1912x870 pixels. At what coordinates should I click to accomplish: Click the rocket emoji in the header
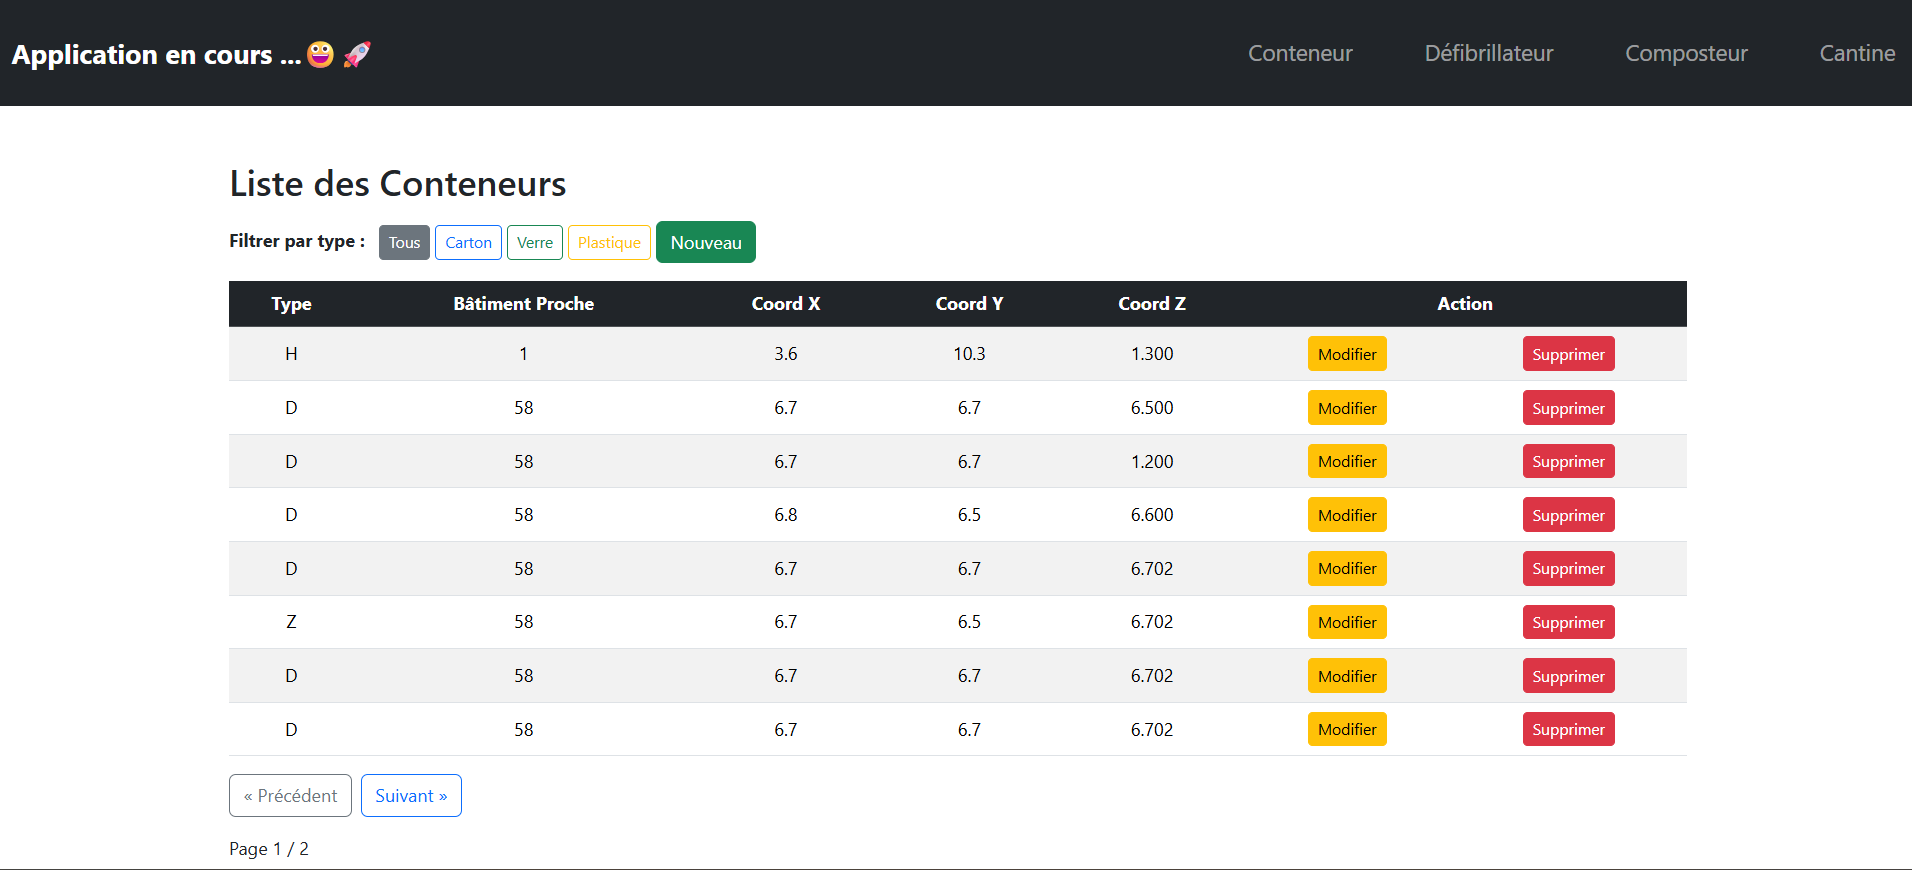(x=357, y=54)
